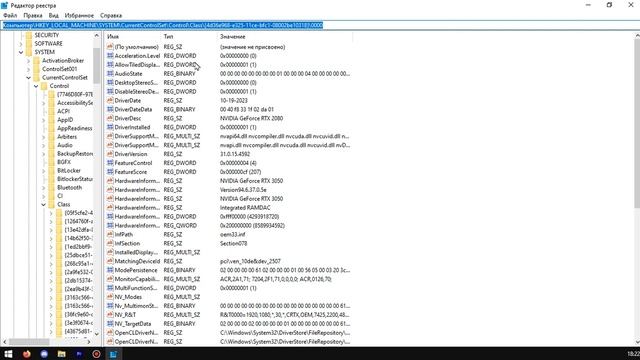Click the NV_R&T value icon
The image size is (640, 360).
tap(110, 315)
